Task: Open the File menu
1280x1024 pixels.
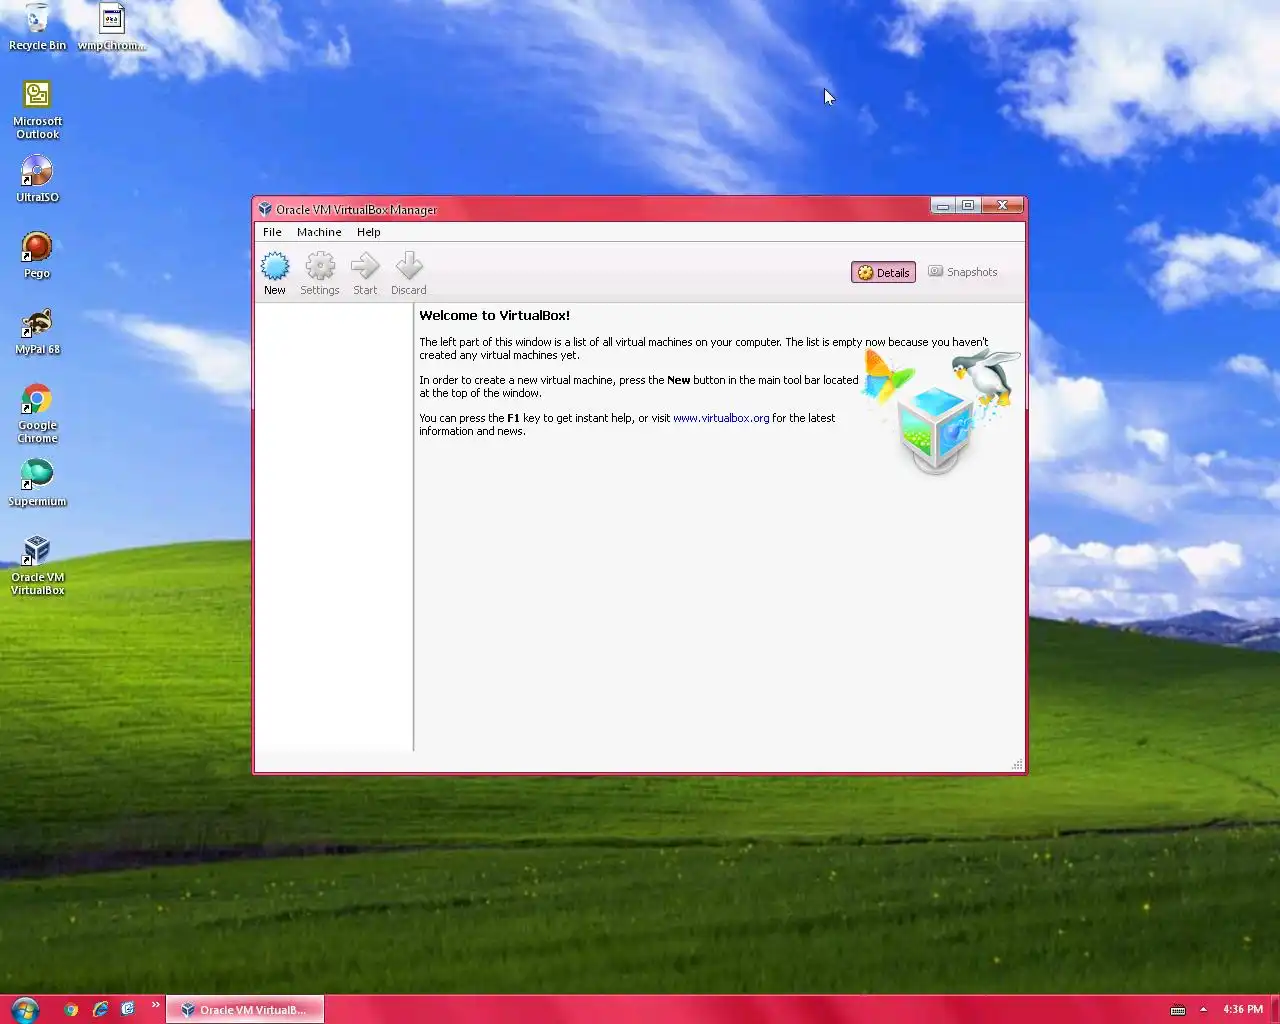Action: click(272, 232)
